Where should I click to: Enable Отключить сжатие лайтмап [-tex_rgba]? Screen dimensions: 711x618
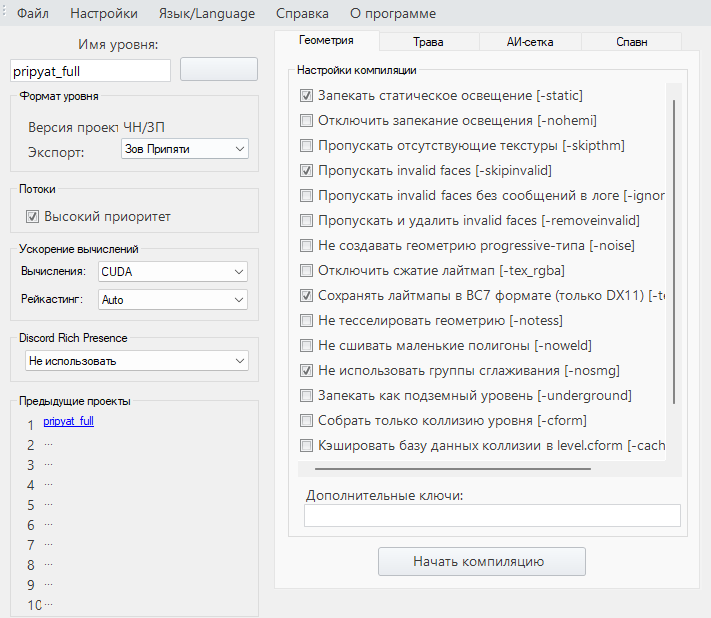pyautogui.click(x=307, y=271)
